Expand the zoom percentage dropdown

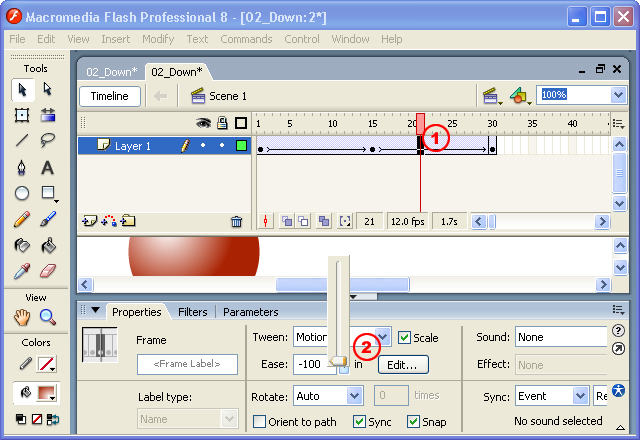point(617,95)
